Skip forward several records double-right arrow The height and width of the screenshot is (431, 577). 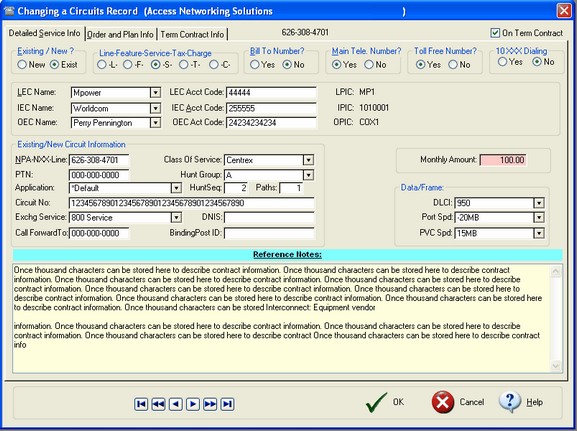(210, 404)
